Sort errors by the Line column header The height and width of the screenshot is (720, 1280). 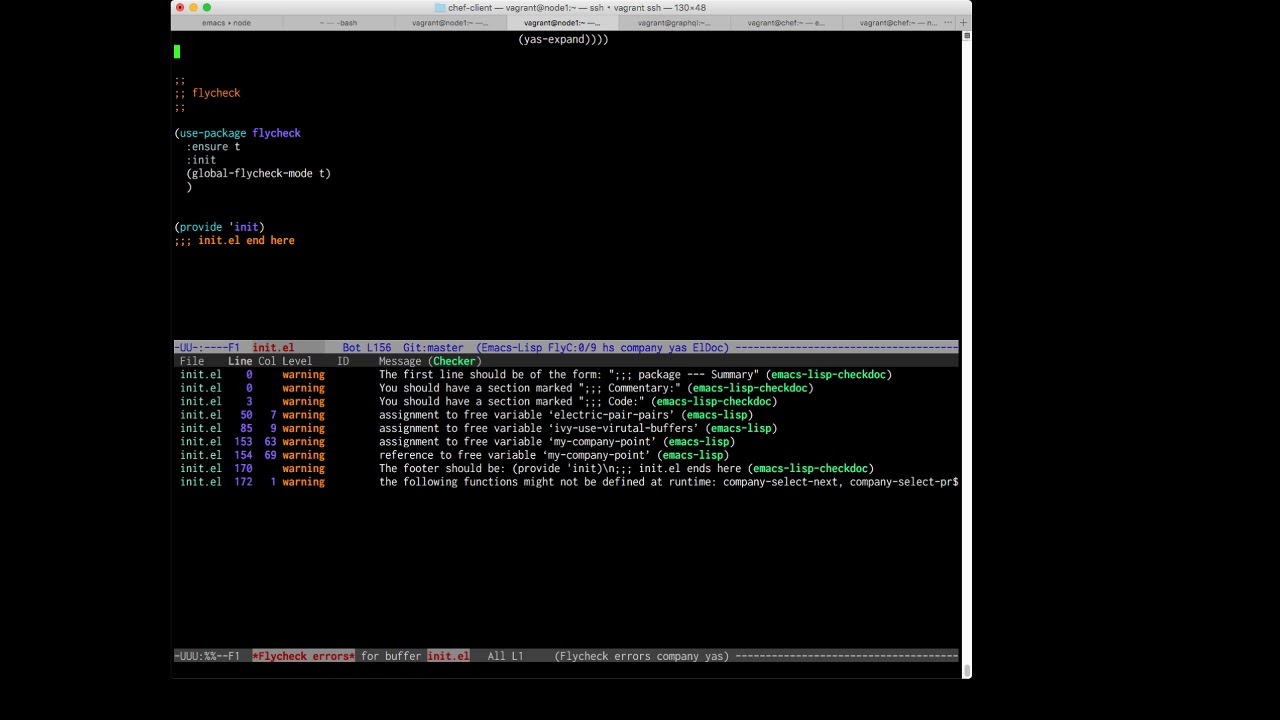(240, 361)
